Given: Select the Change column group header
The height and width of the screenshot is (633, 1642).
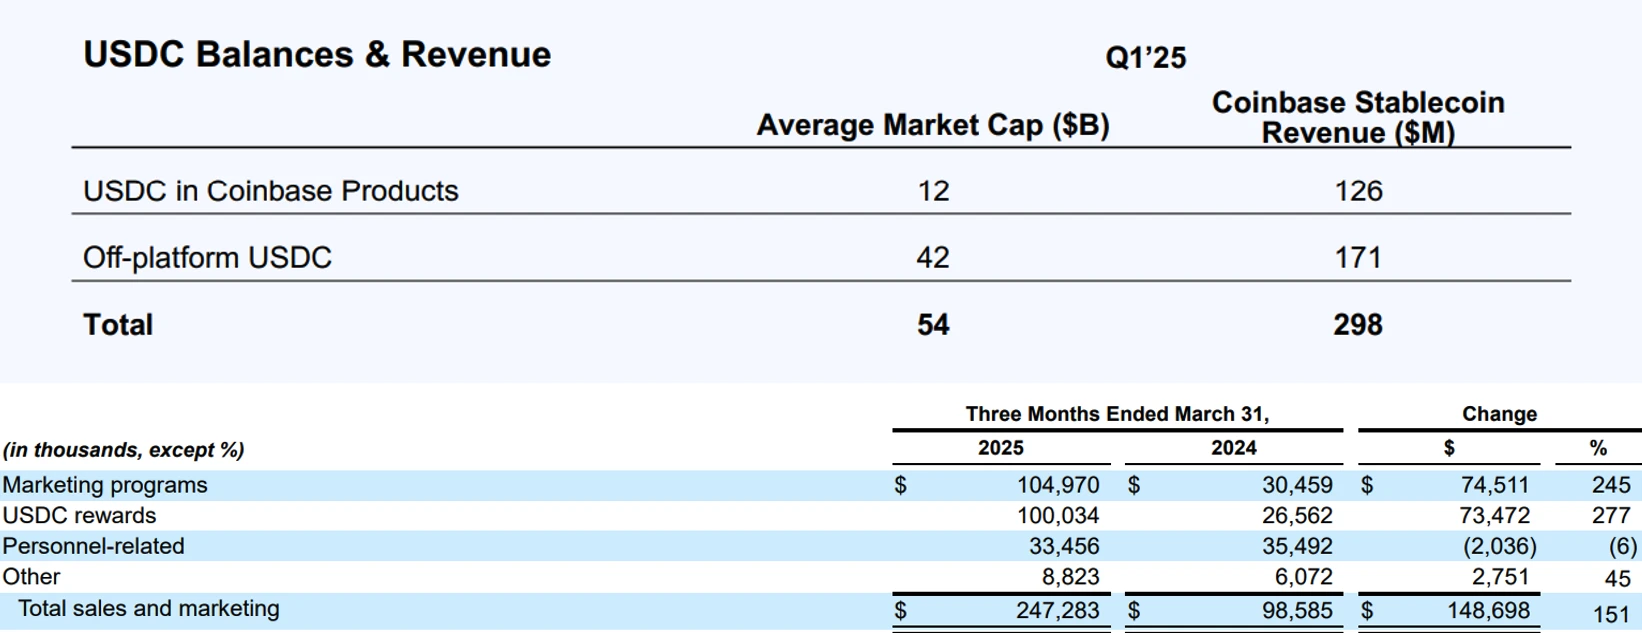Looking at the screenshot, I should (1498, 414).
